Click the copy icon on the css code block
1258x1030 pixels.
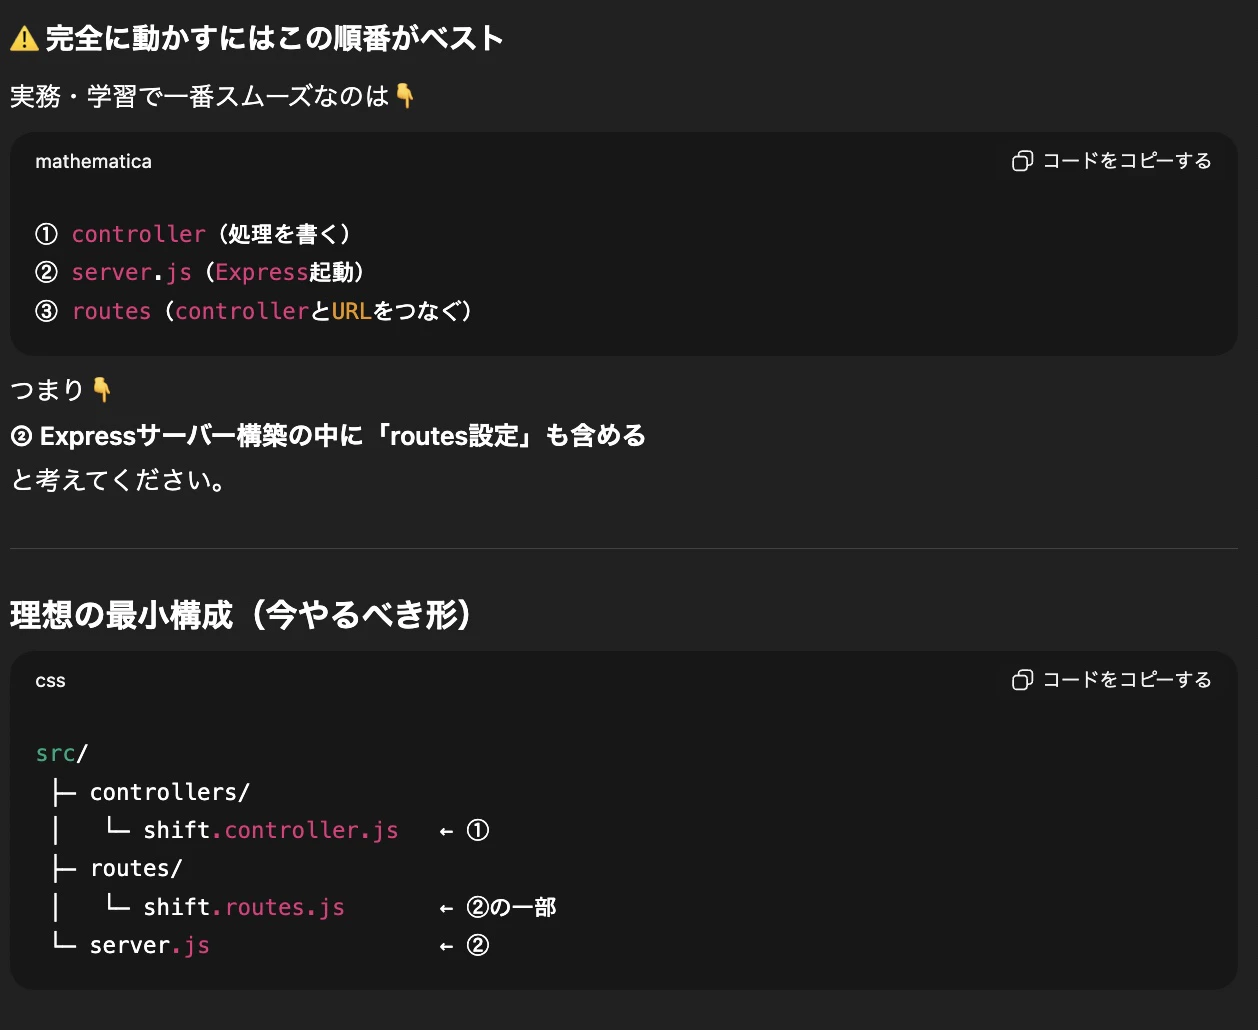click(1022, 679)
